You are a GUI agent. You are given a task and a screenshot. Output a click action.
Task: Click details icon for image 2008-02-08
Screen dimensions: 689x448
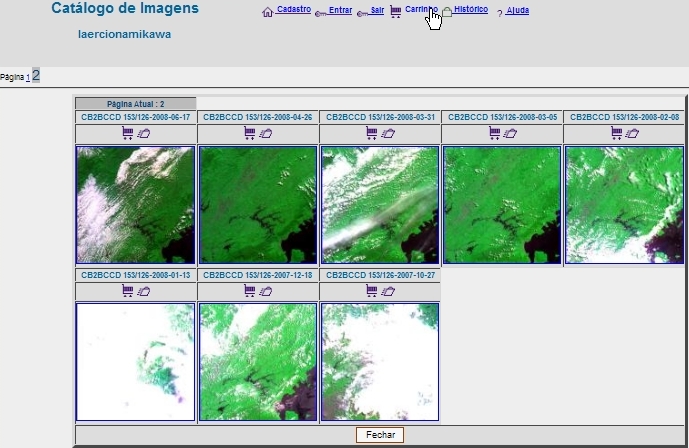(633, 133)
